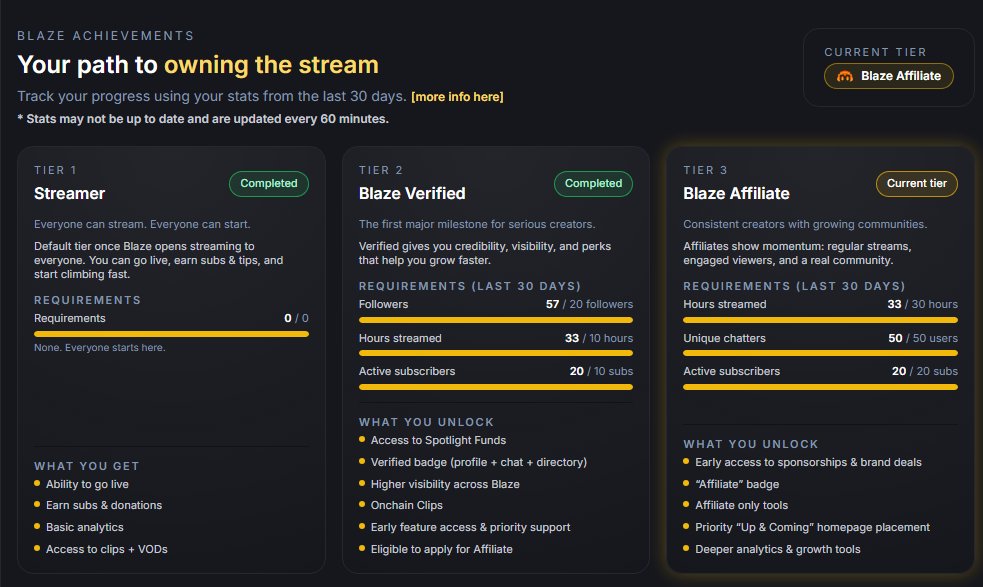Click 'Everyone can stream. Everyone can start.' tagline
983x587 pixels.
[x=142, y=224]
